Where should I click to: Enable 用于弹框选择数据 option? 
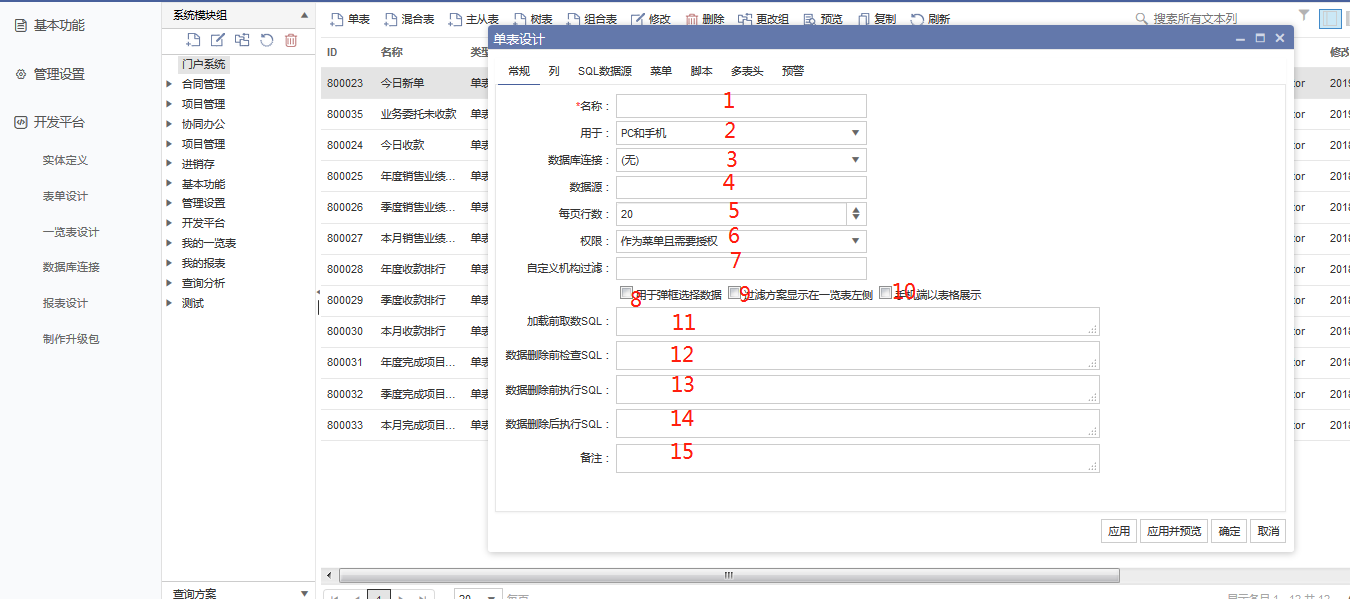[627, 293]
